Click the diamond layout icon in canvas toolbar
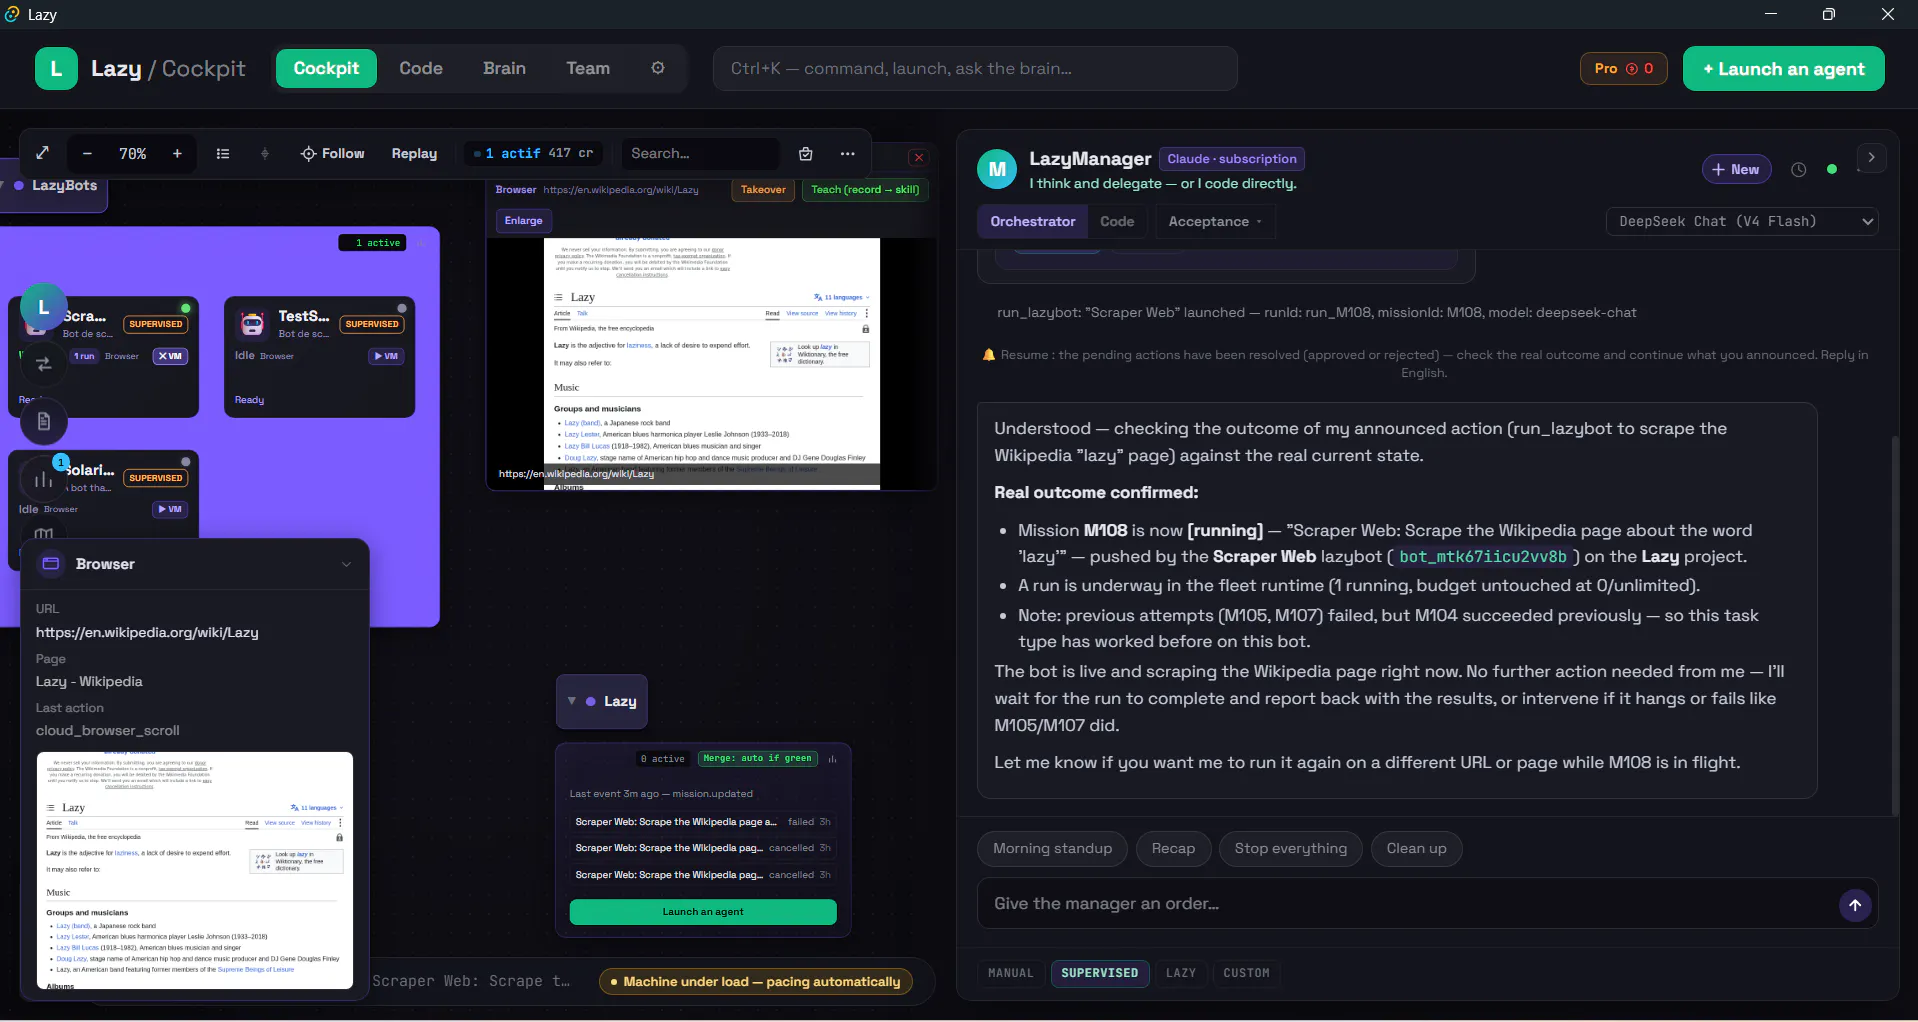 click(x=265, y=153)
